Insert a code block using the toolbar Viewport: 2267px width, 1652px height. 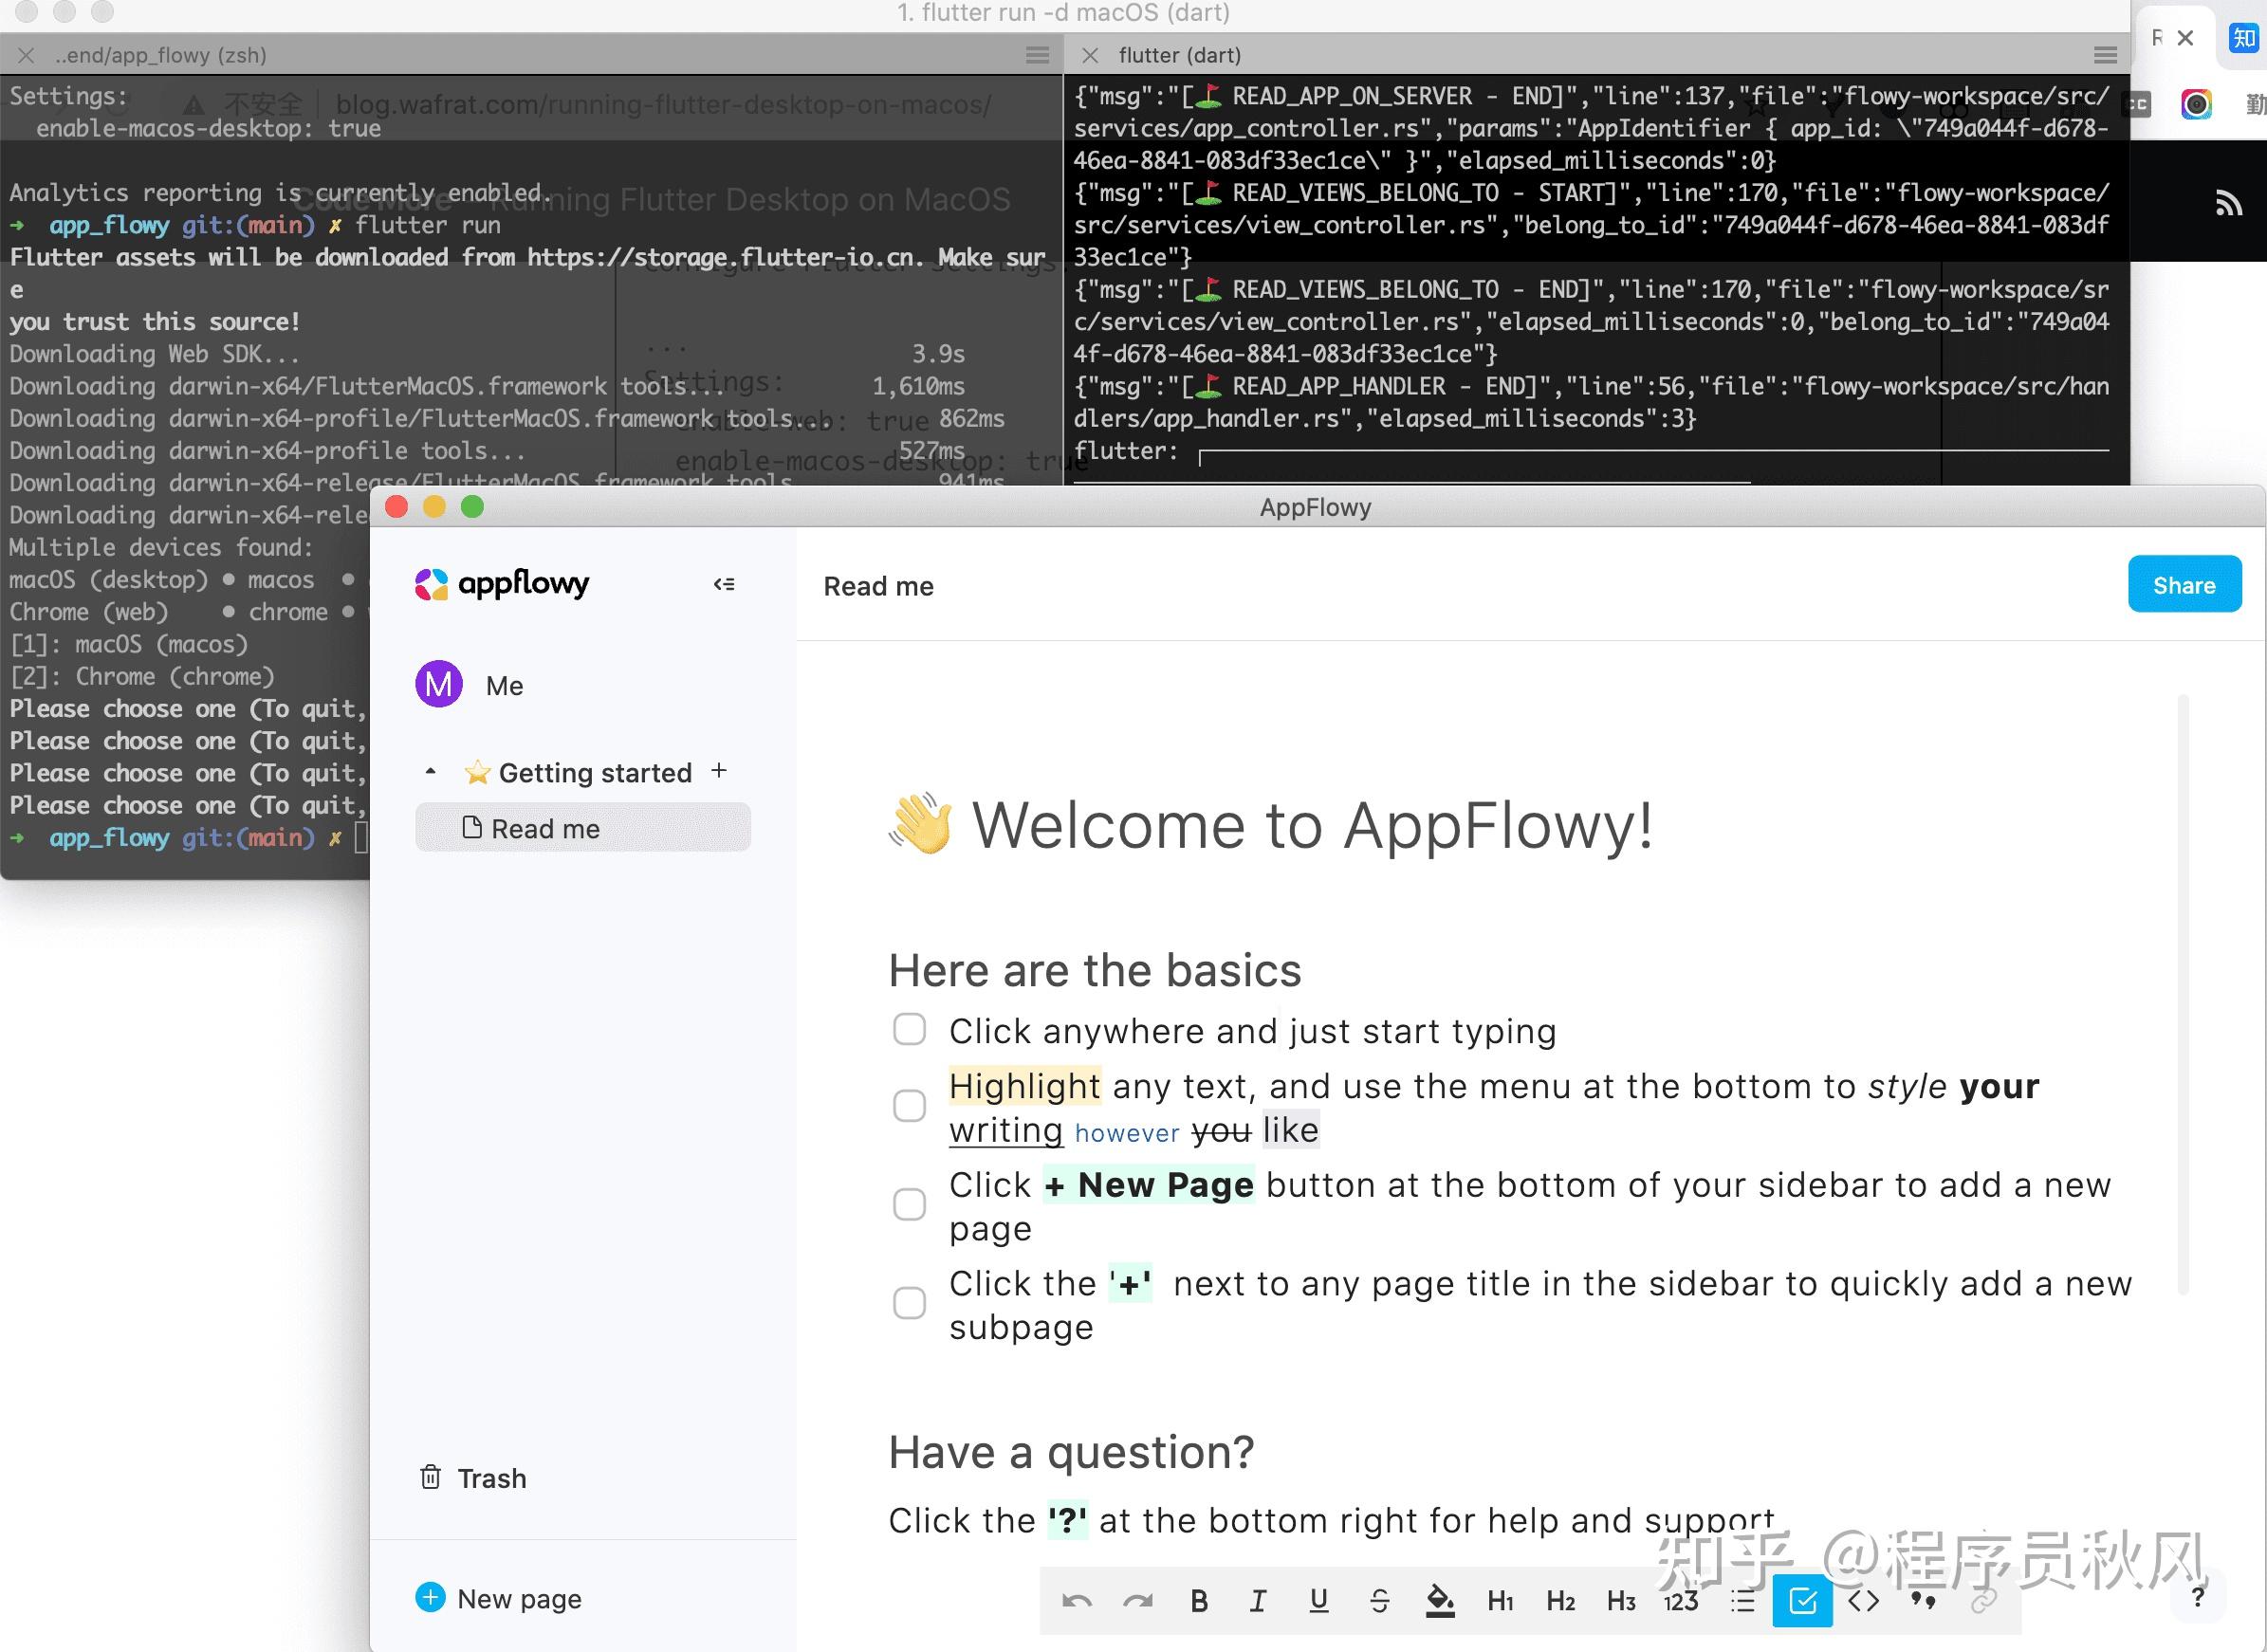1864,1600
